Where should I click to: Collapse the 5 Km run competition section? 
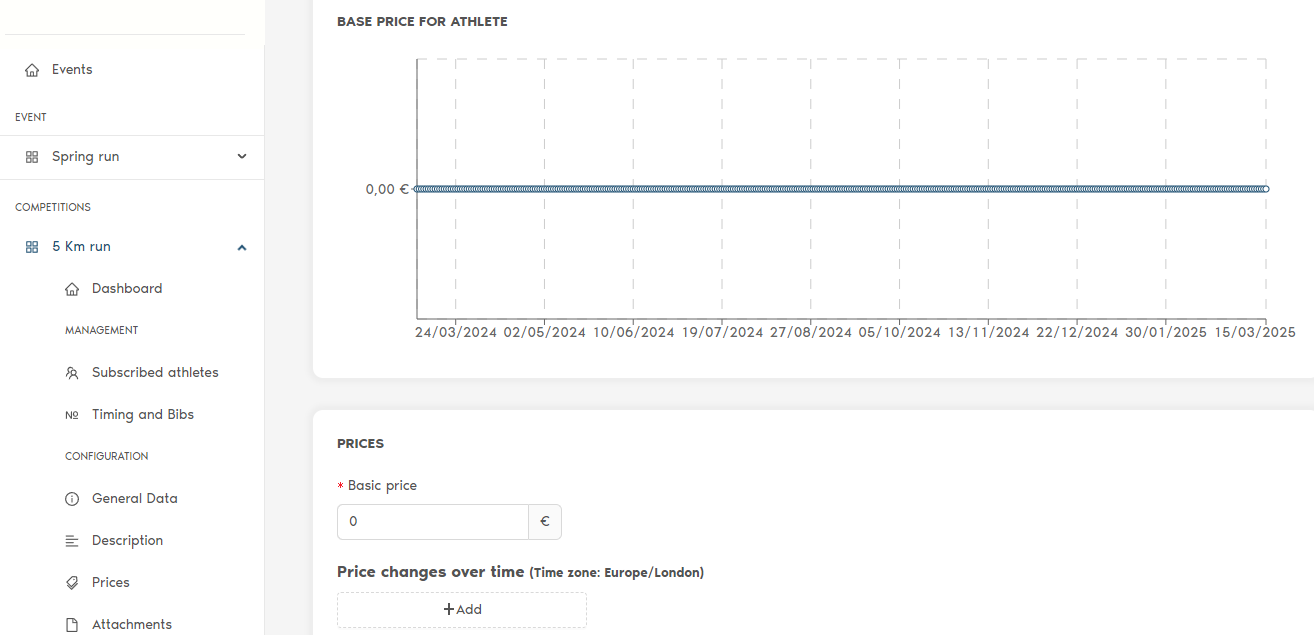242,247
